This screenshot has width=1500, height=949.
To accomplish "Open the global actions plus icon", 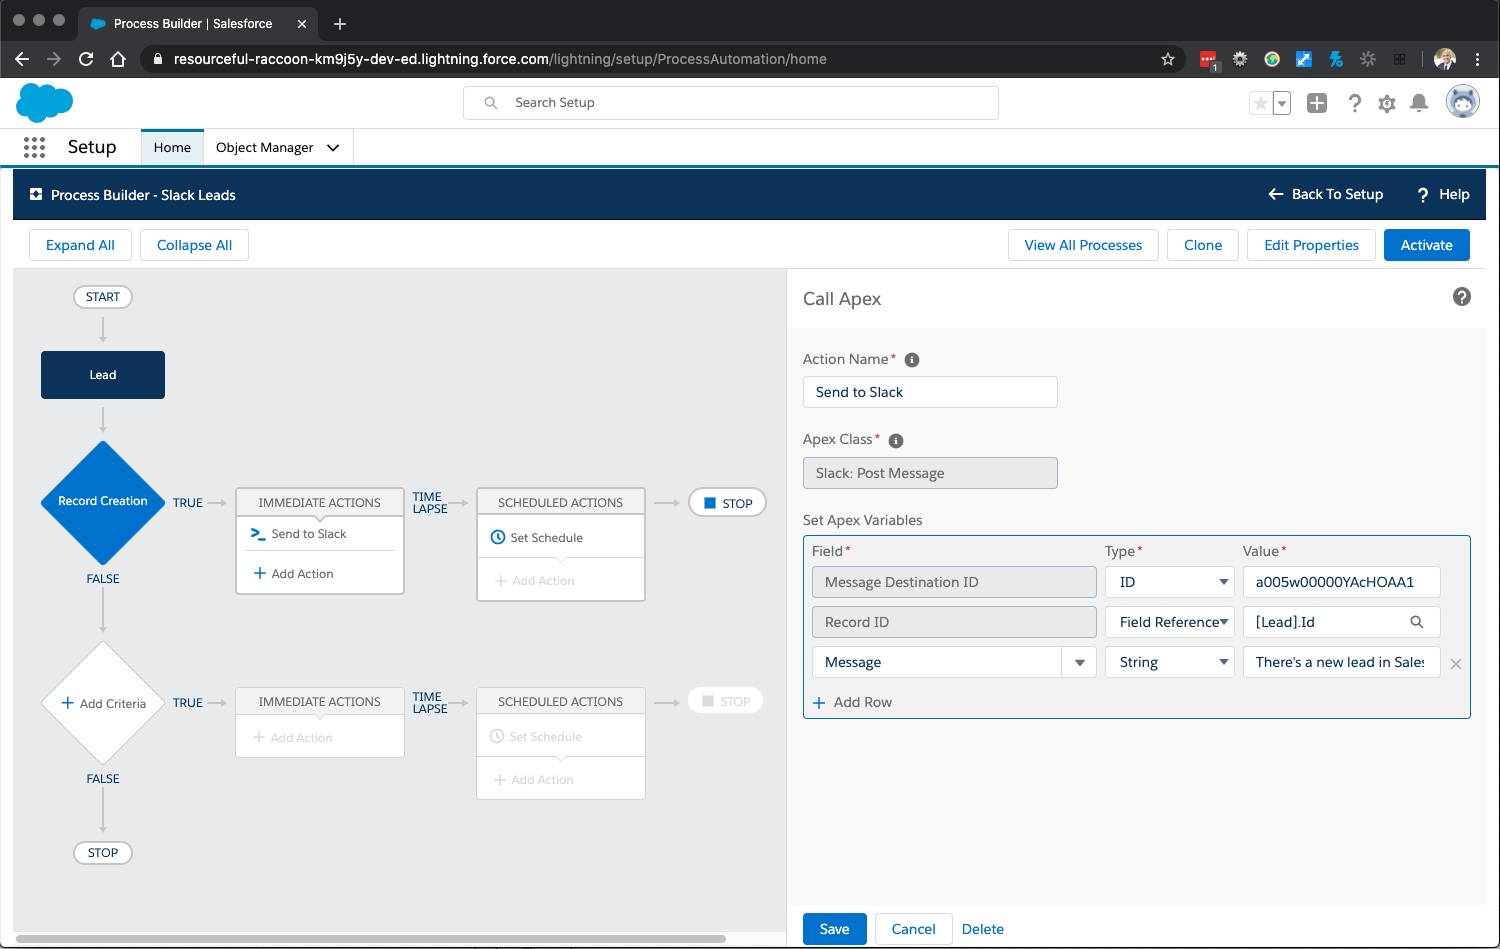I will point(1317,103).
